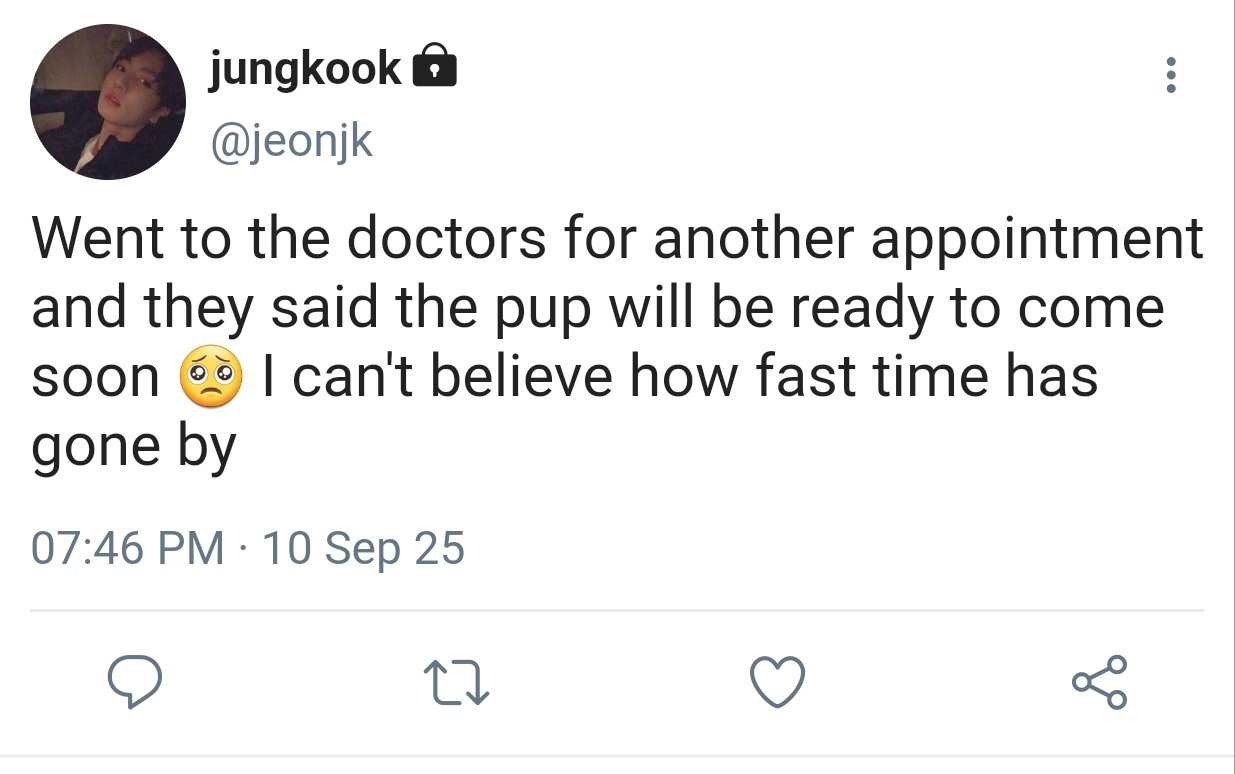Open the @jeonjk handle link
The height and width of the screenshot is (774, 1235).
(x=291, y=141)
